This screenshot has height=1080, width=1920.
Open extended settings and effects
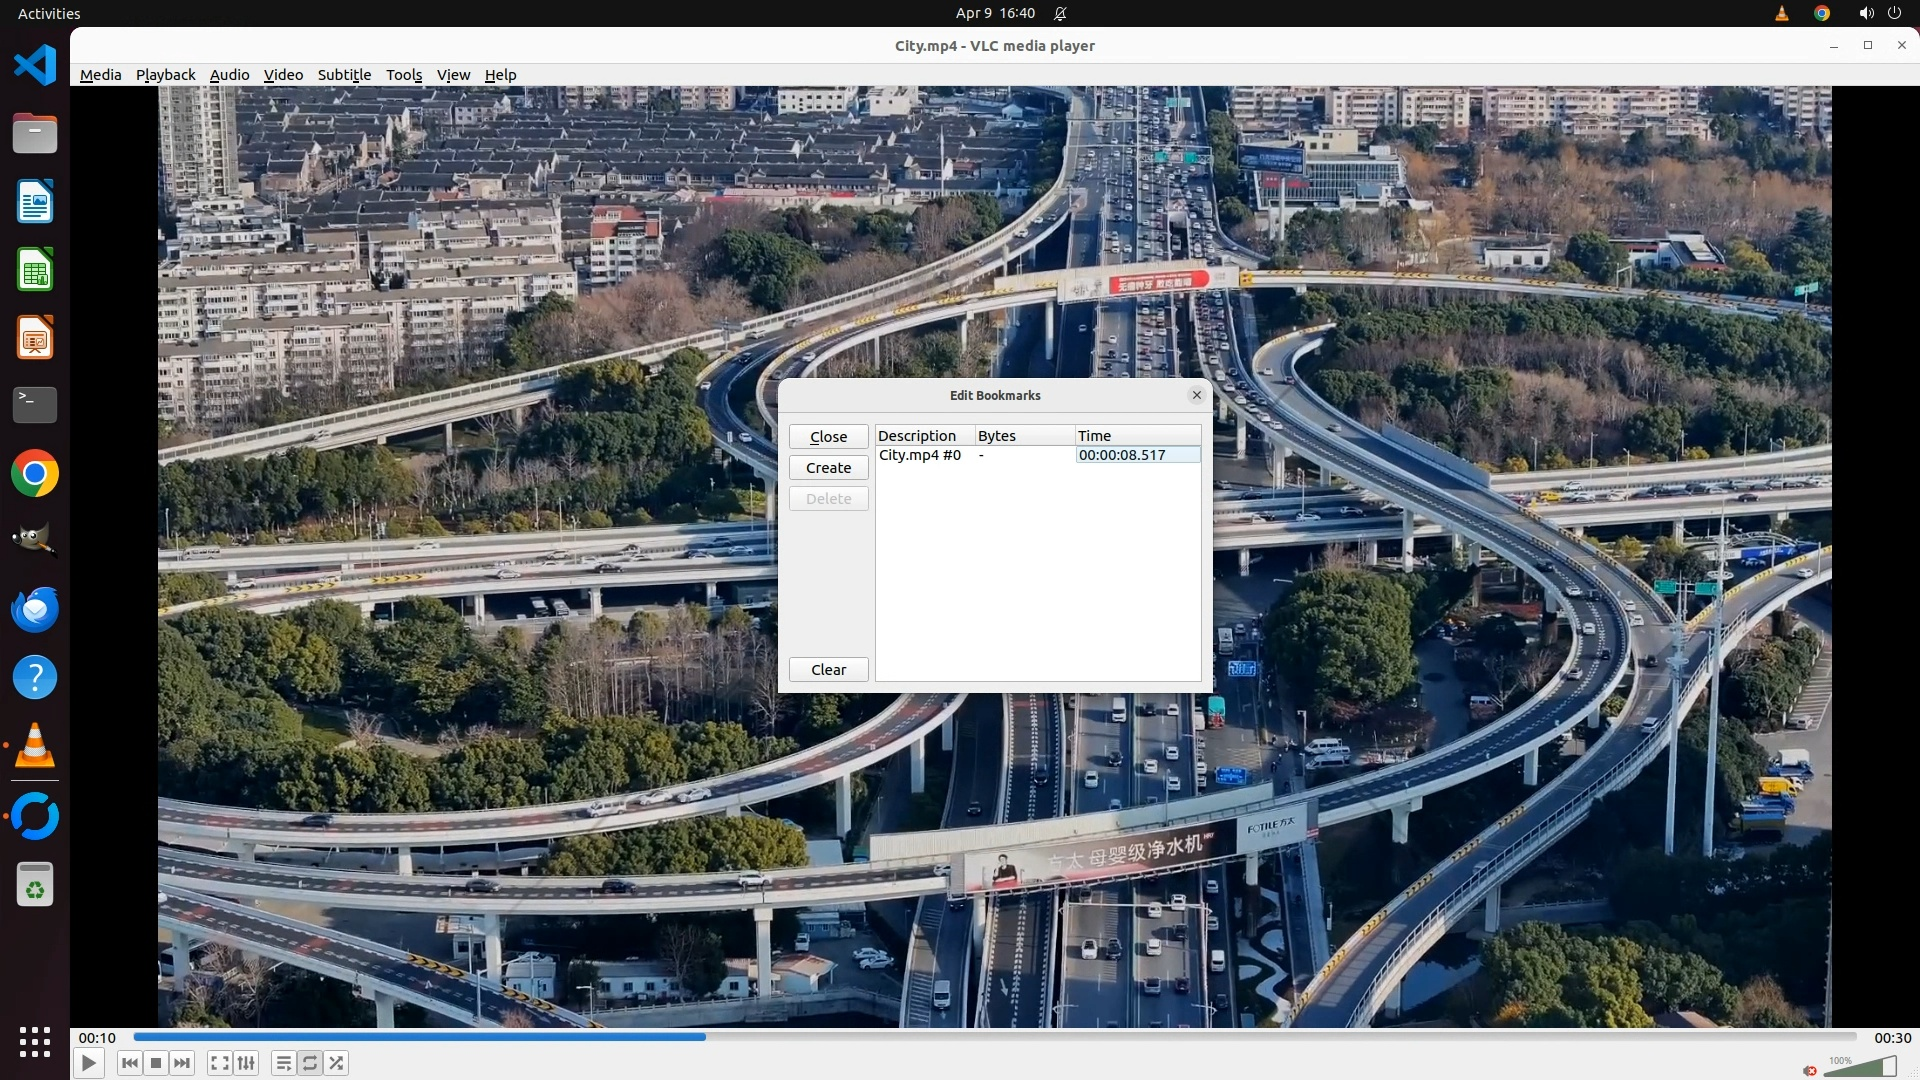(246, 1063)
